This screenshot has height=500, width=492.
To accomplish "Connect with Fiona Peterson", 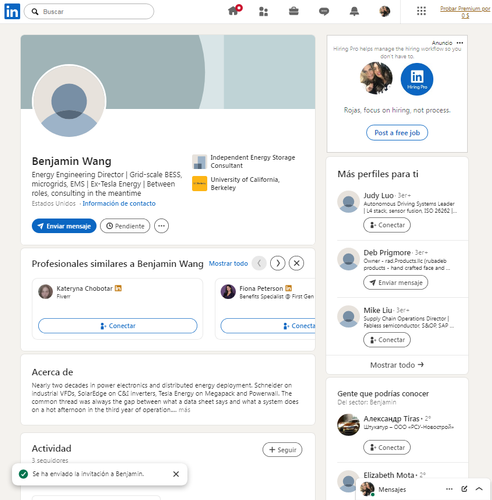I will click(268, 326).
